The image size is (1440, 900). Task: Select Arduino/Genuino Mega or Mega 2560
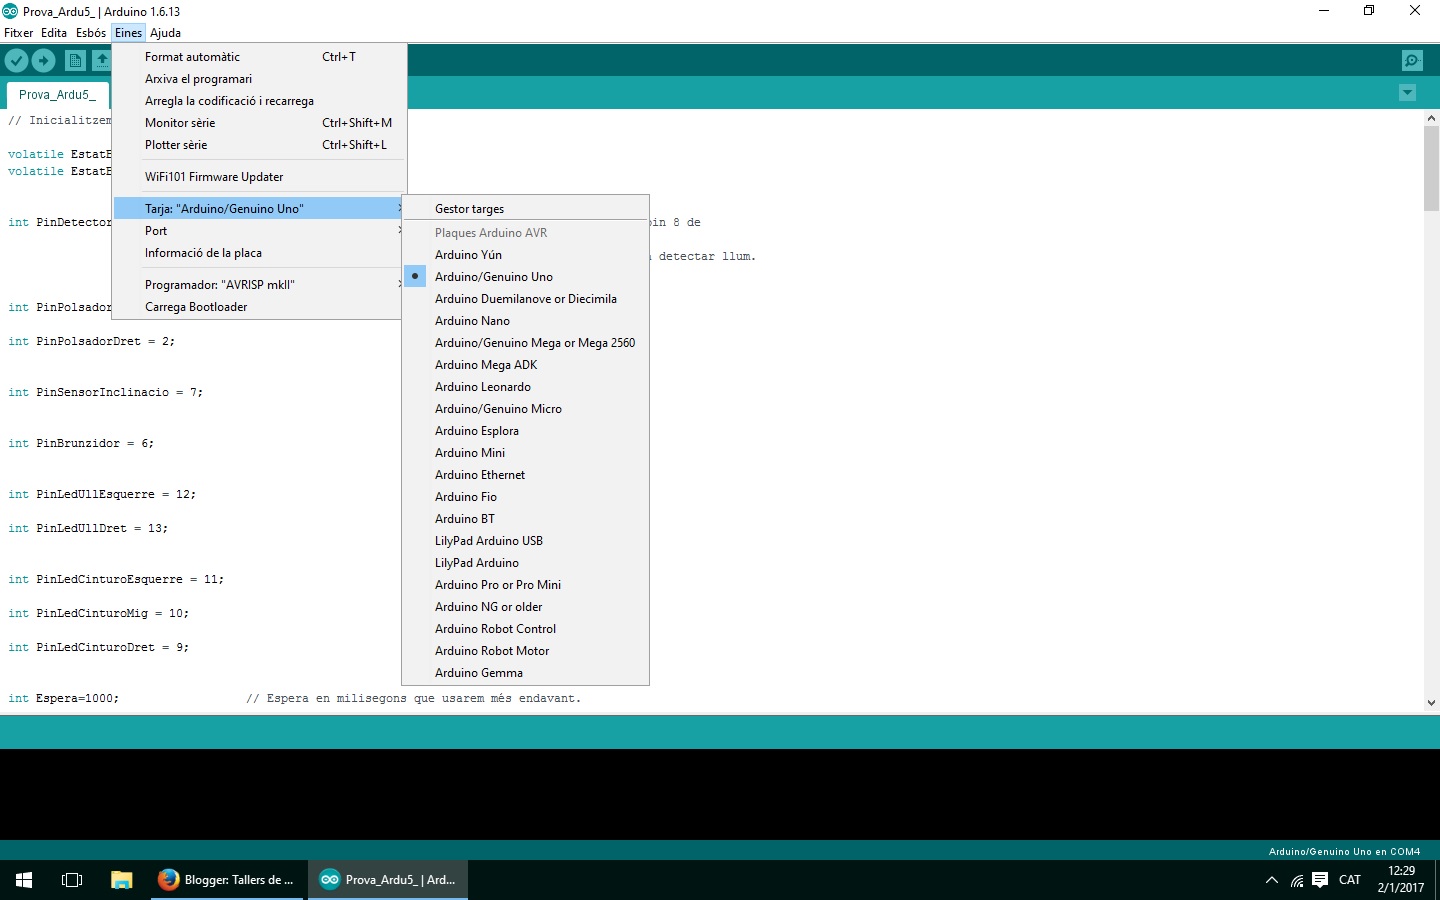click(x=526, y=343)
